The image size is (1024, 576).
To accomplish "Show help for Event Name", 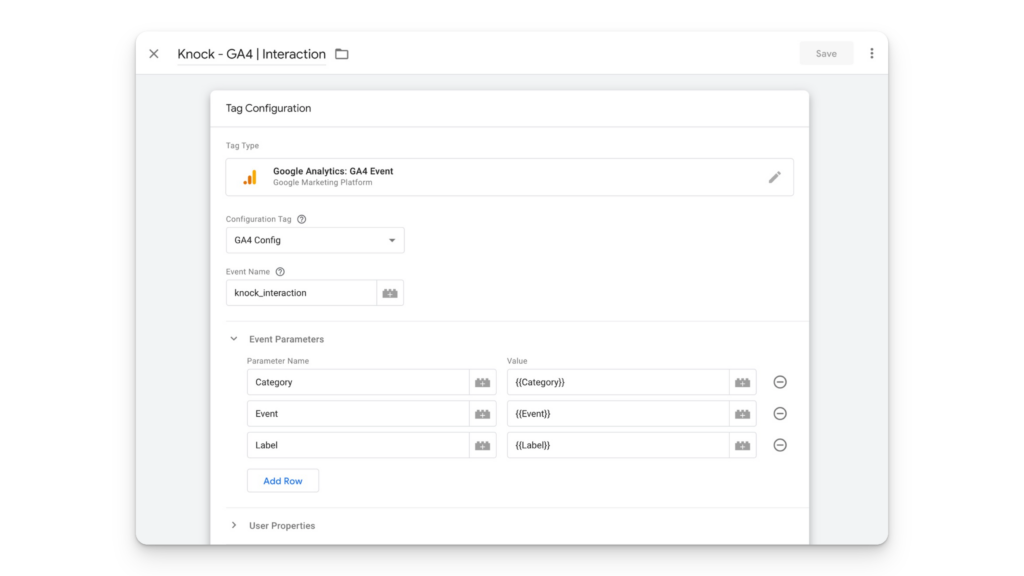I will (x=280, y=272).
